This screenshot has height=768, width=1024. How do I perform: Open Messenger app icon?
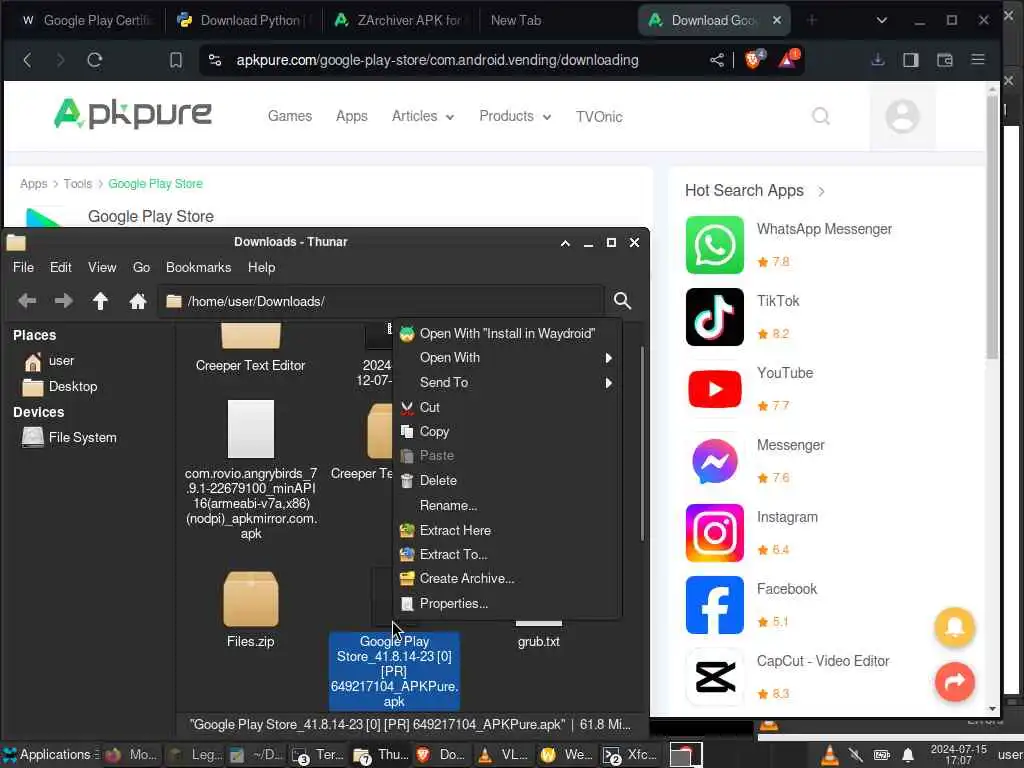pos(714,461)
